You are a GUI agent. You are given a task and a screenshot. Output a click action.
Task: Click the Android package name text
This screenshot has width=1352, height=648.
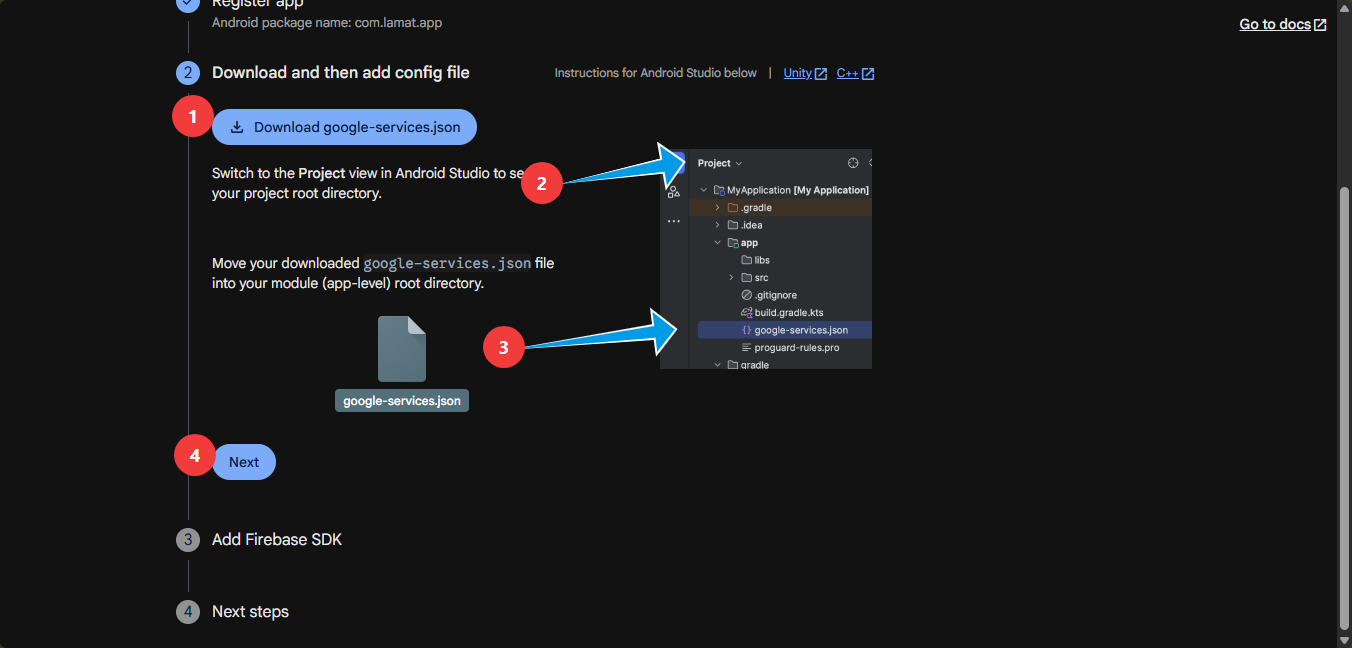327,22
